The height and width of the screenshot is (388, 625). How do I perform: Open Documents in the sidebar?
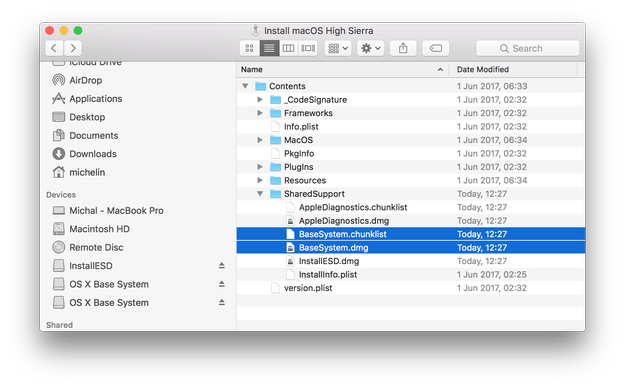click(94, 135)
